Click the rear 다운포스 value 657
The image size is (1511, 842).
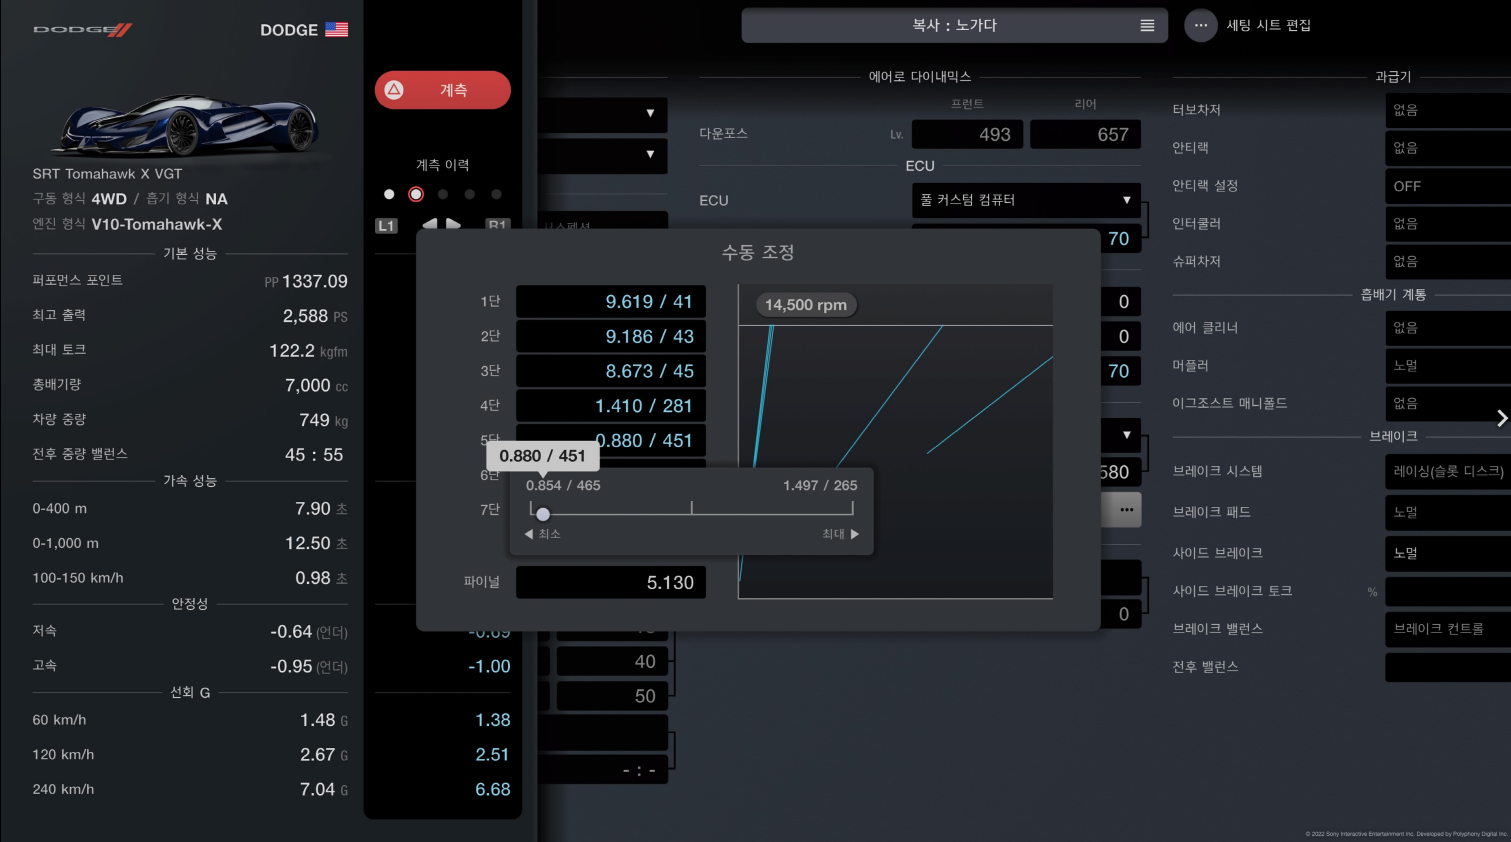1085,134
